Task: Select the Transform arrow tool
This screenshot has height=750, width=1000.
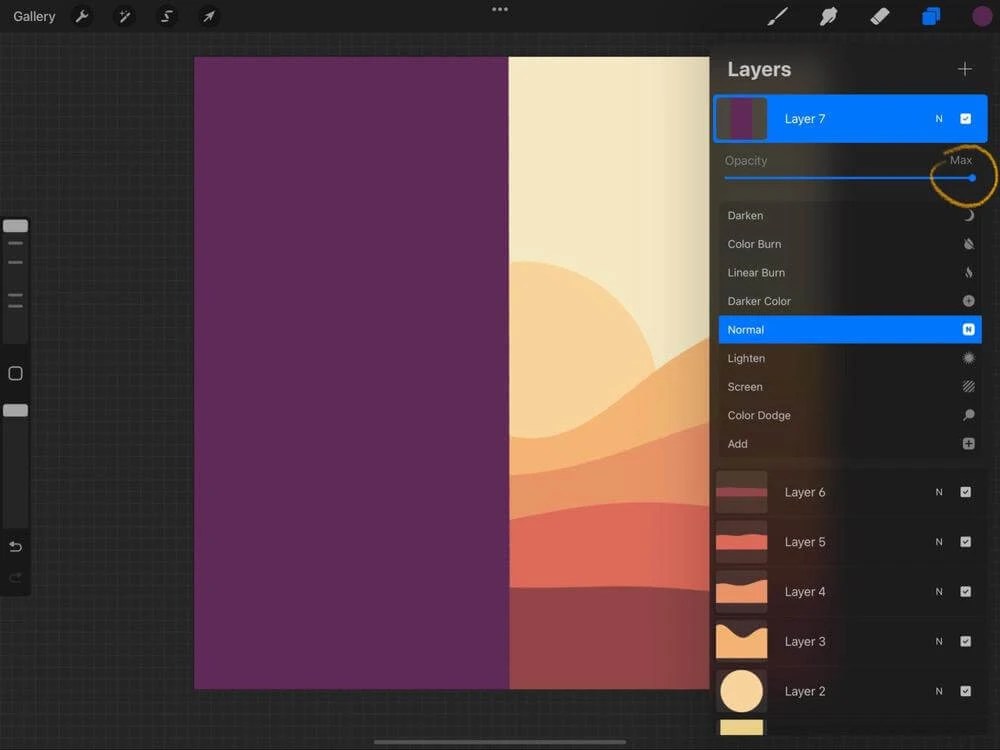Action: (208, 16)
